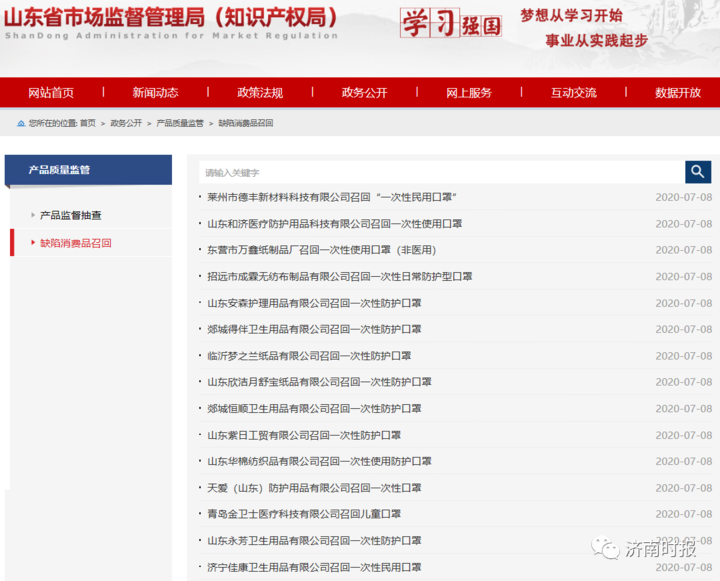Click the 首页 breadcrumb link
Viewport: 720px width, 581px height.
click(88, 123)
